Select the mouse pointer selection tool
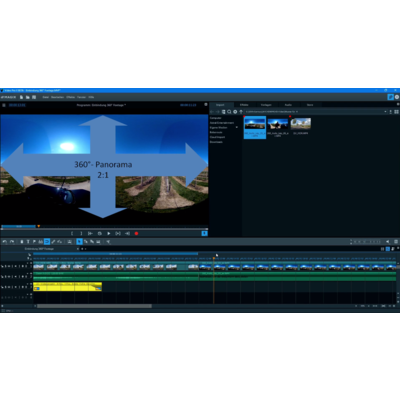Screen dimensions: 400x400 click(x=79, y=242)
